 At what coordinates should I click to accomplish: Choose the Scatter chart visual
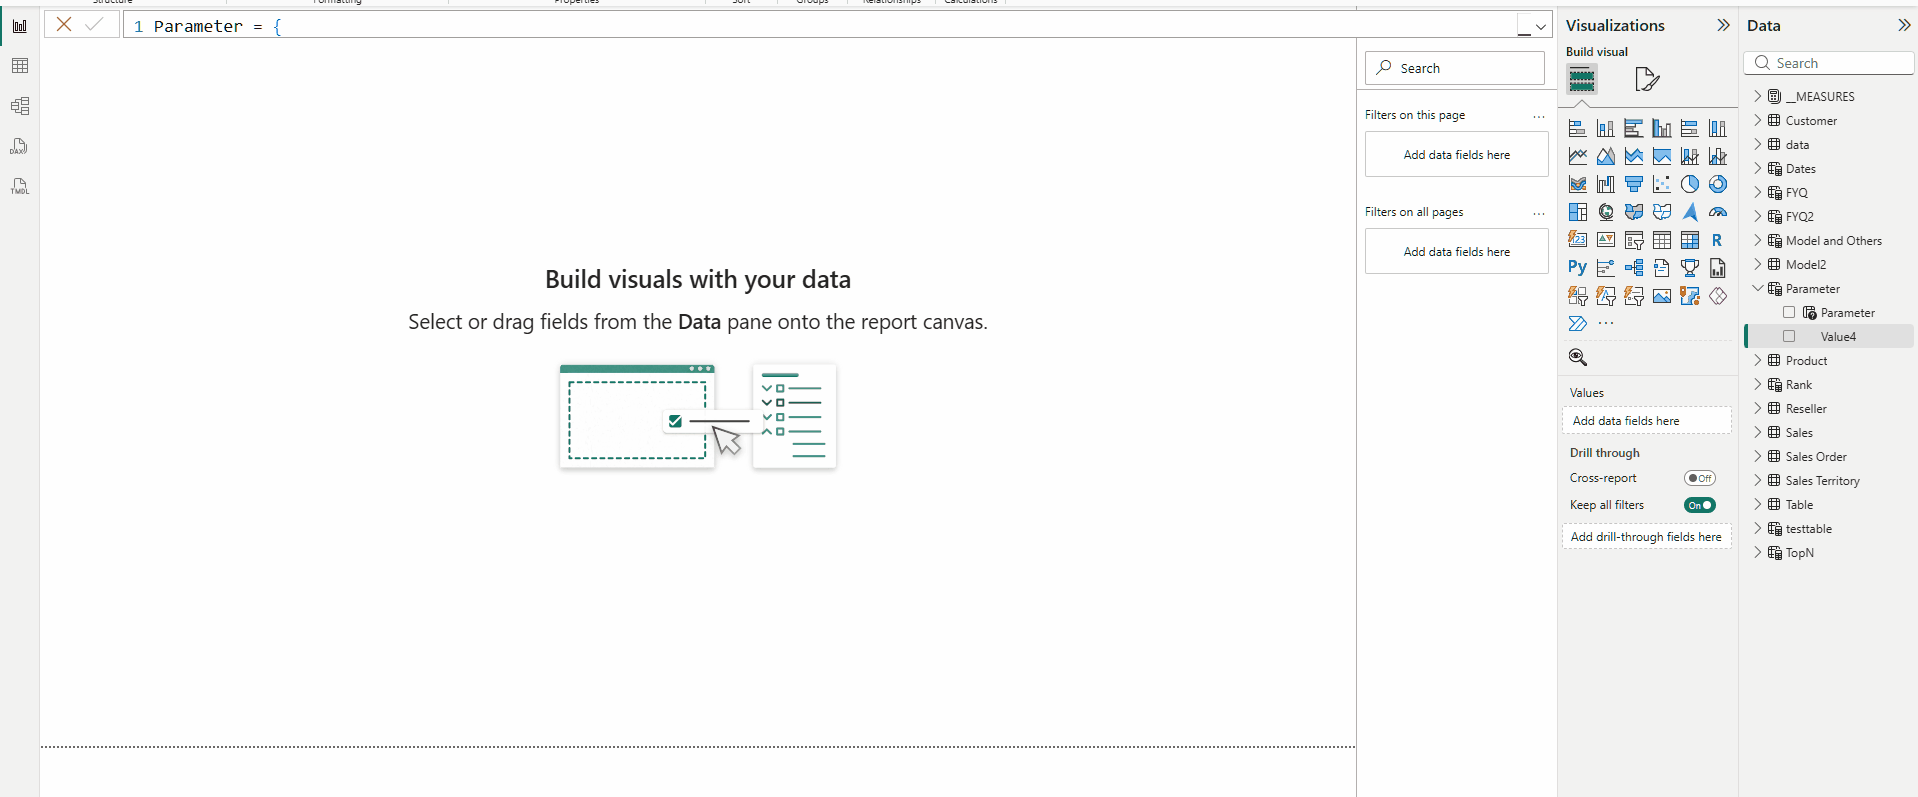pos(1662,184)
